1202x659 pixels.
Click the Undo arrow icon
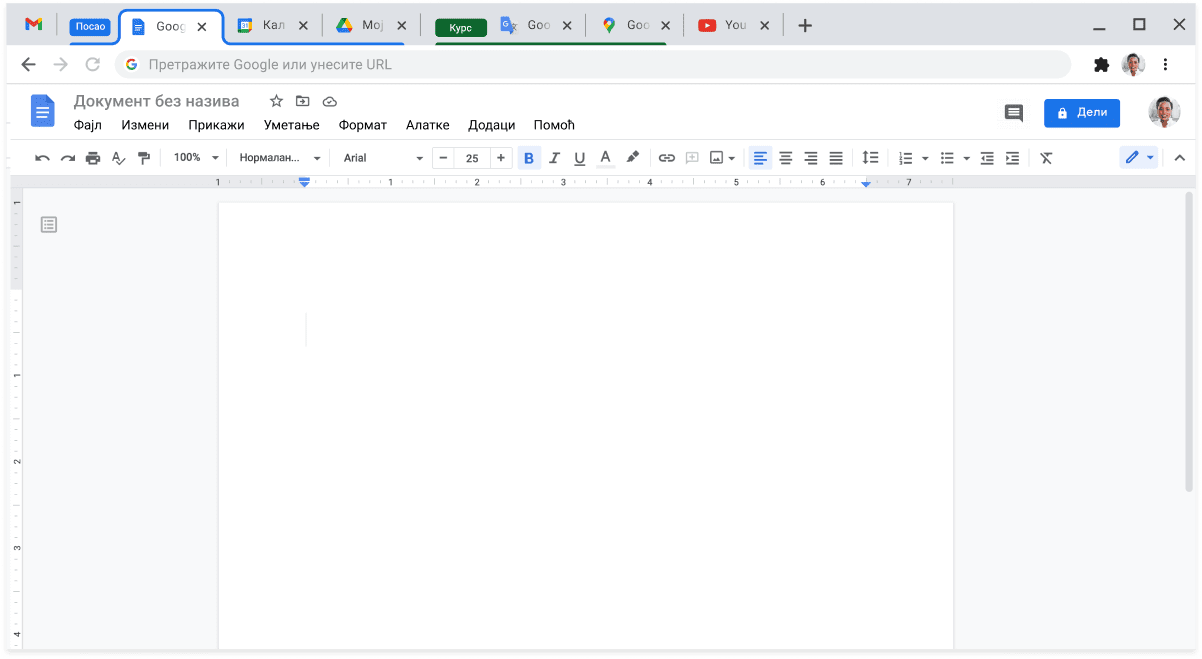point(42,158)
